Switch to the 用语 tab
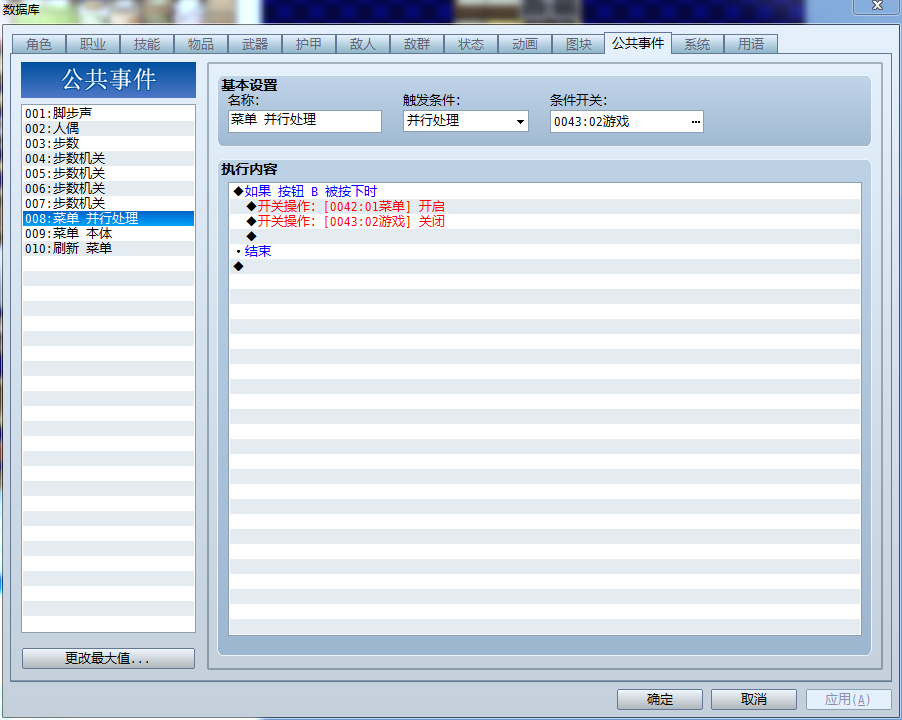This screenshot has height=720, width=902. pos(751,44)
